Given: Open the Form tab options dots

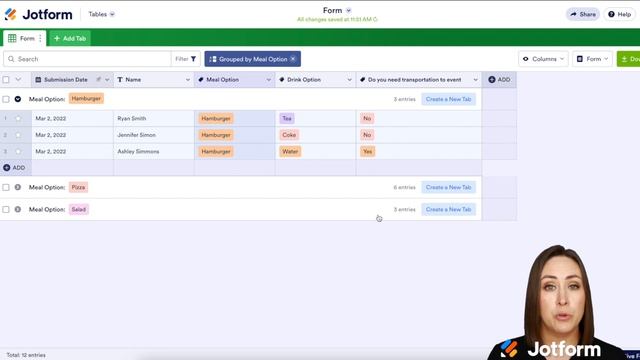Looking at the screenshot, I should pyautogui.click(x=40, y=38).
